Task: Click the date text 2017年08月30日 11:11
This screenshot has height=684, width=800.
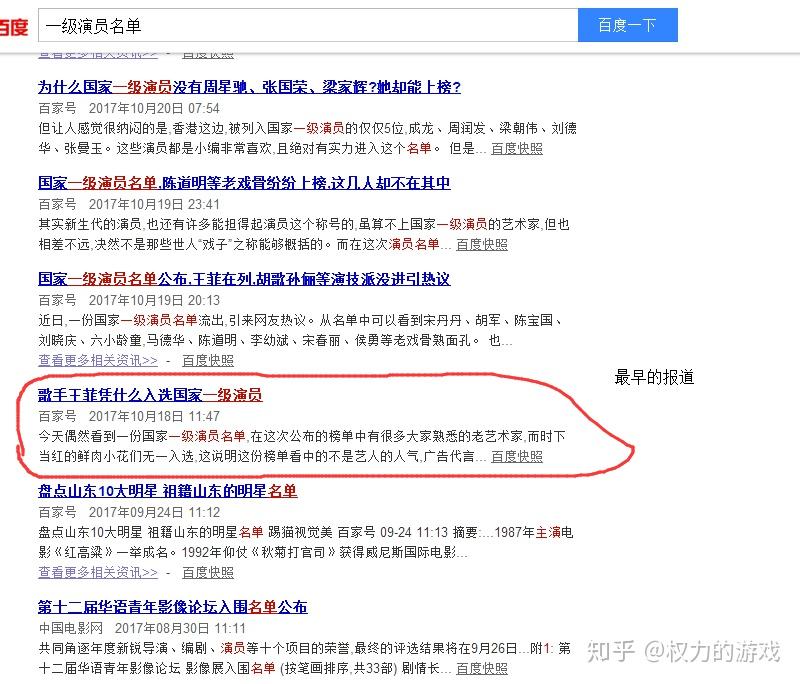Action: (x=180, y=628)
